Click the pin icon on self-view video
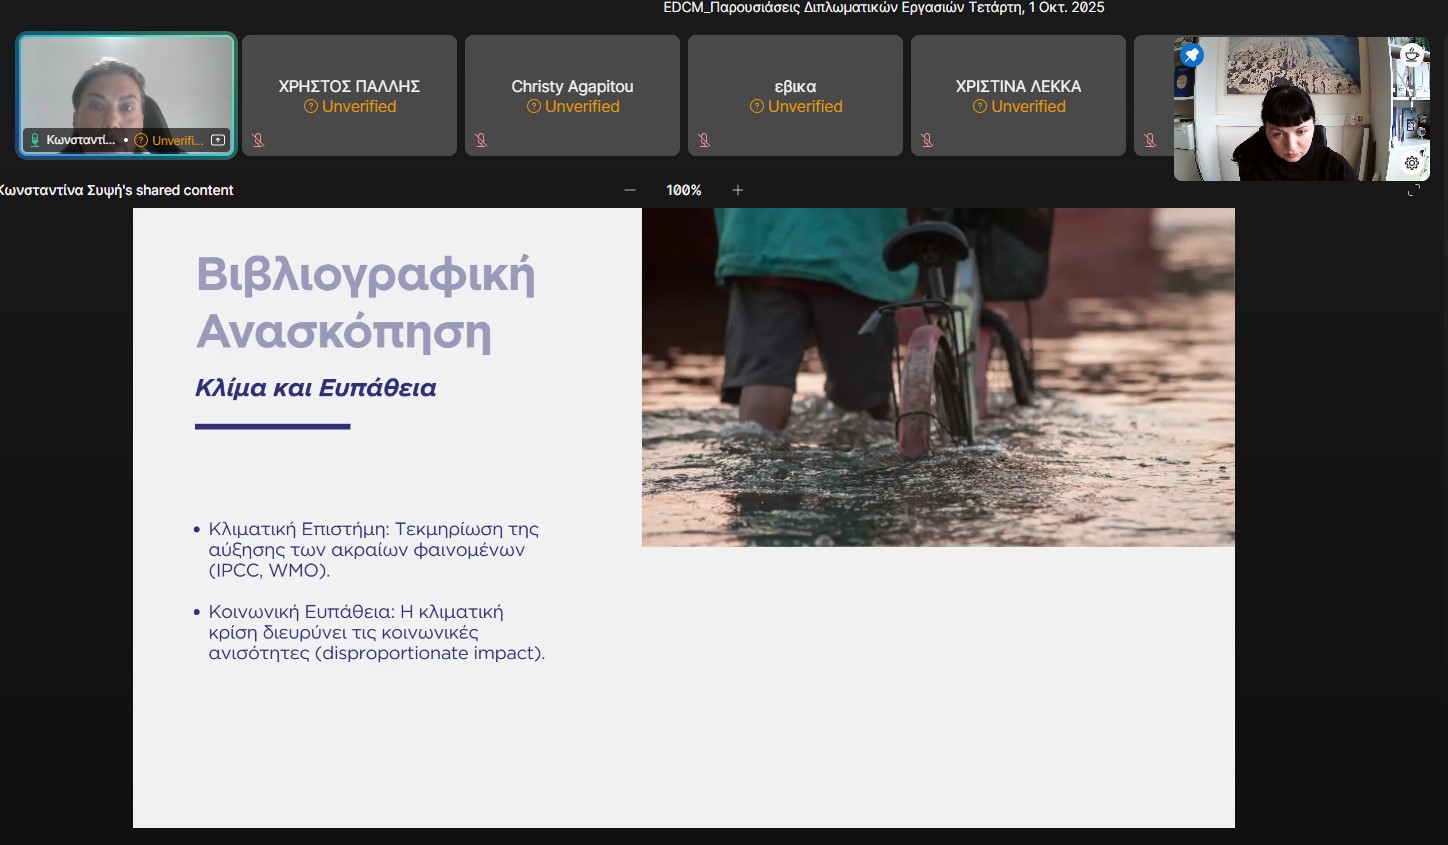 coord(1191,55)
